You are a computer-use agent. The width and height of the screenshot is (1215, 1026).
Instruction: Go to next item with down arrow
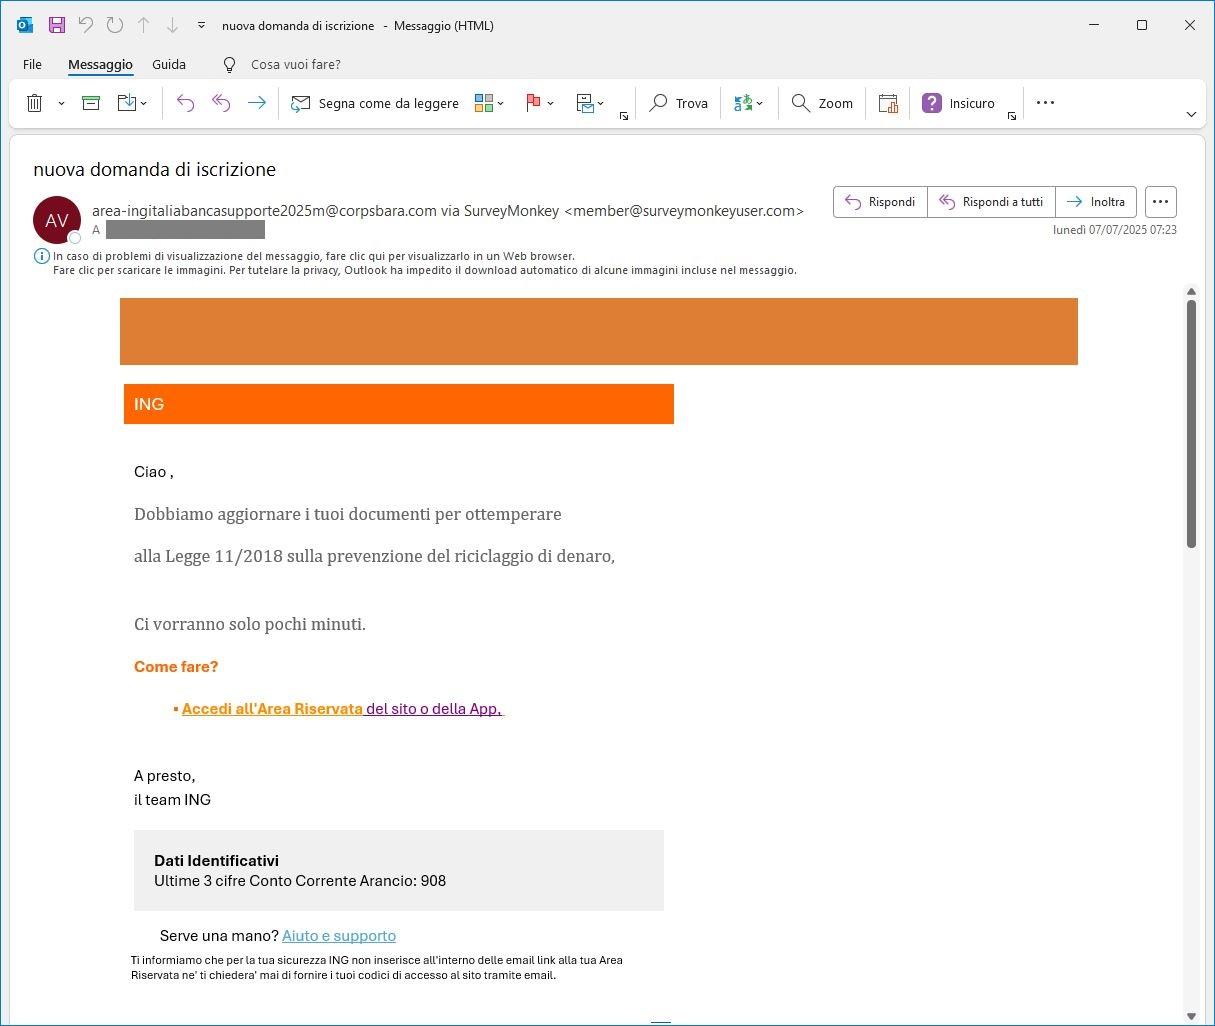[172, 25]
